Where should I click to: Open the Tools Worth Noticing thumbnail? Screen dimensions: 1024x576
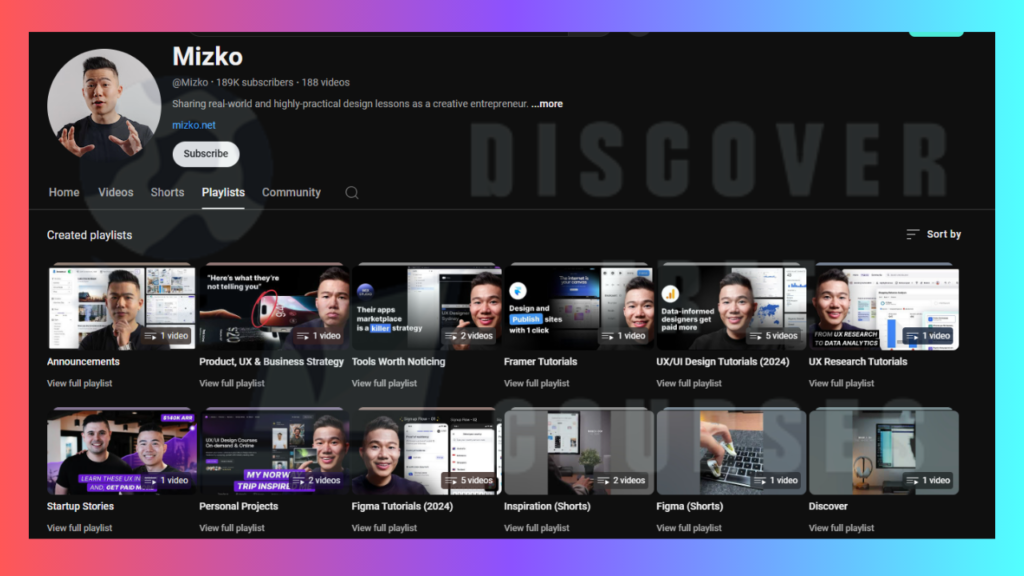426,307
